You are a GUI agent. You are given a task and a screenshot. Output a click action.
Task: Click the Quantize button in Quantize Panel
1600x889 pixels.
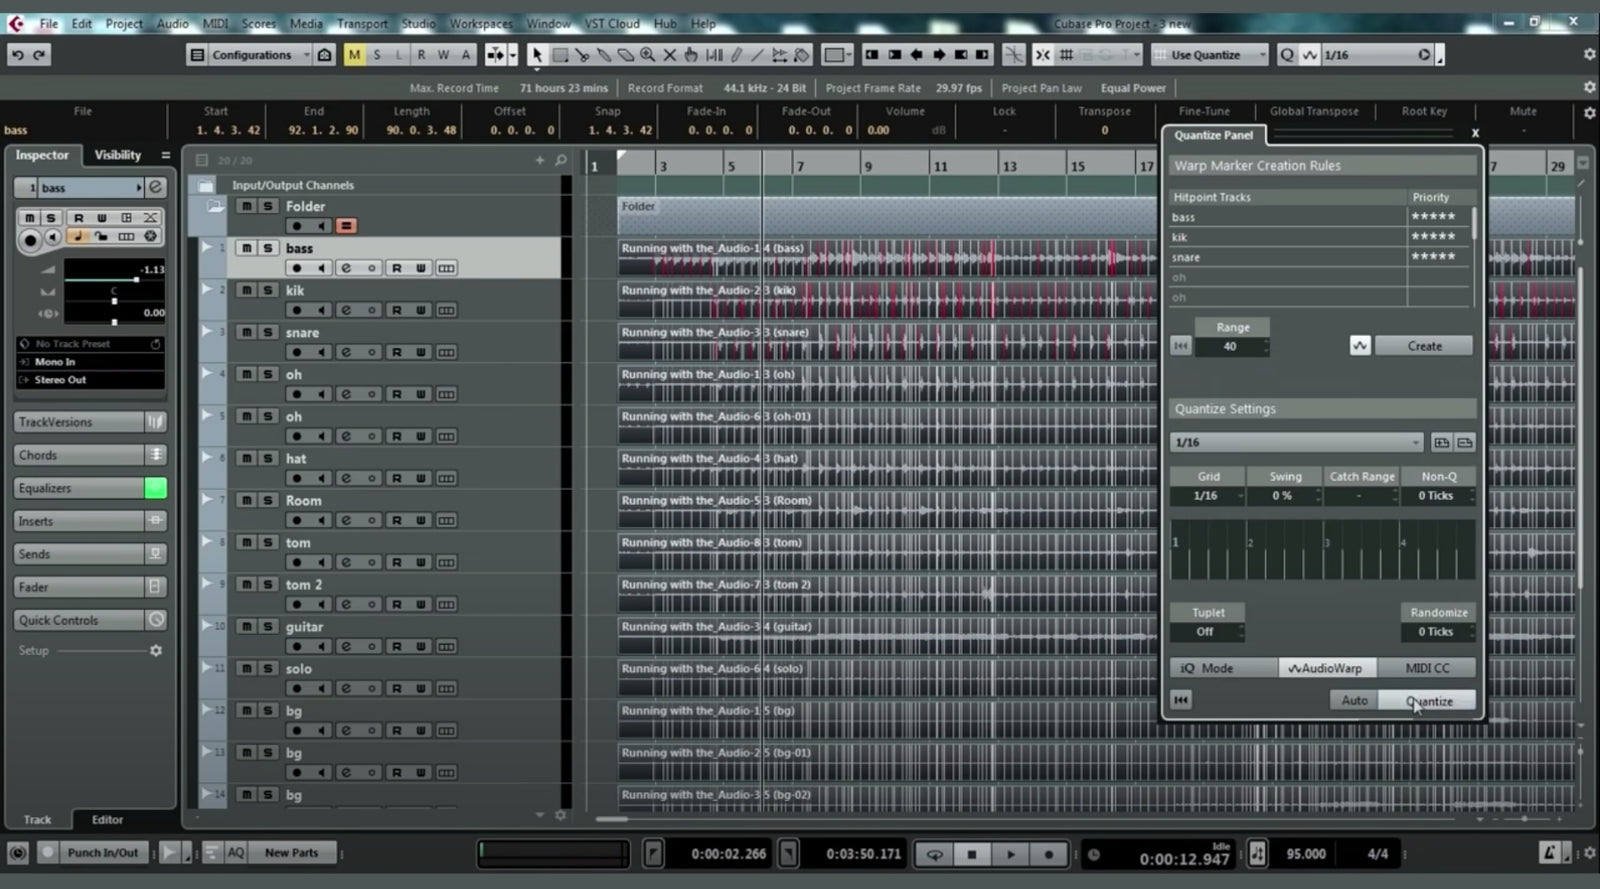click(1428, 701)
